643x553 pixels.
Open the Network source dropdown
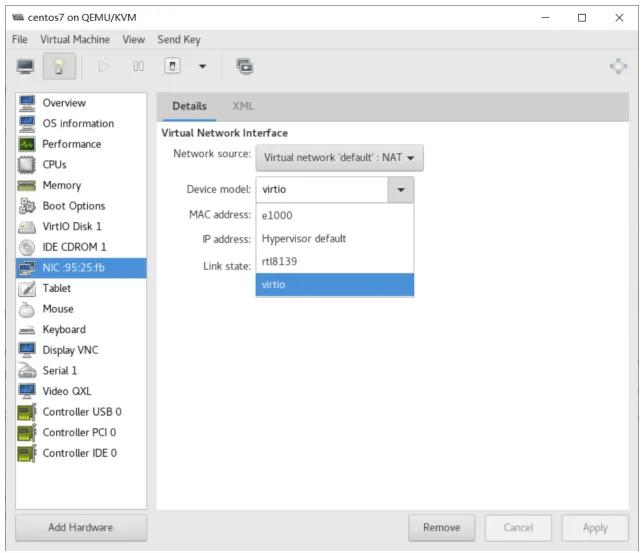340,158
